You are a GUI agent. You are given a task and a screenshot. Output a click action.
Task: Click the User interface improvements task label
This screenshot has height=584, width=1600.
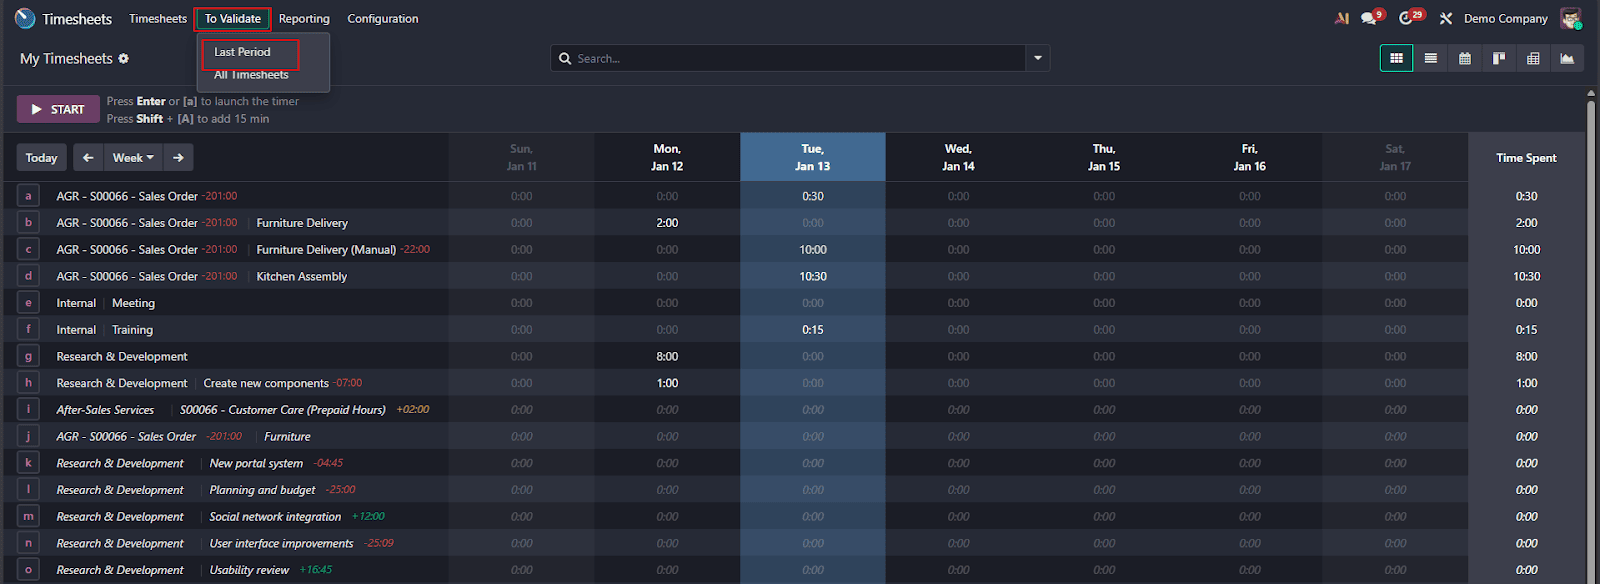tap(281, 543)
